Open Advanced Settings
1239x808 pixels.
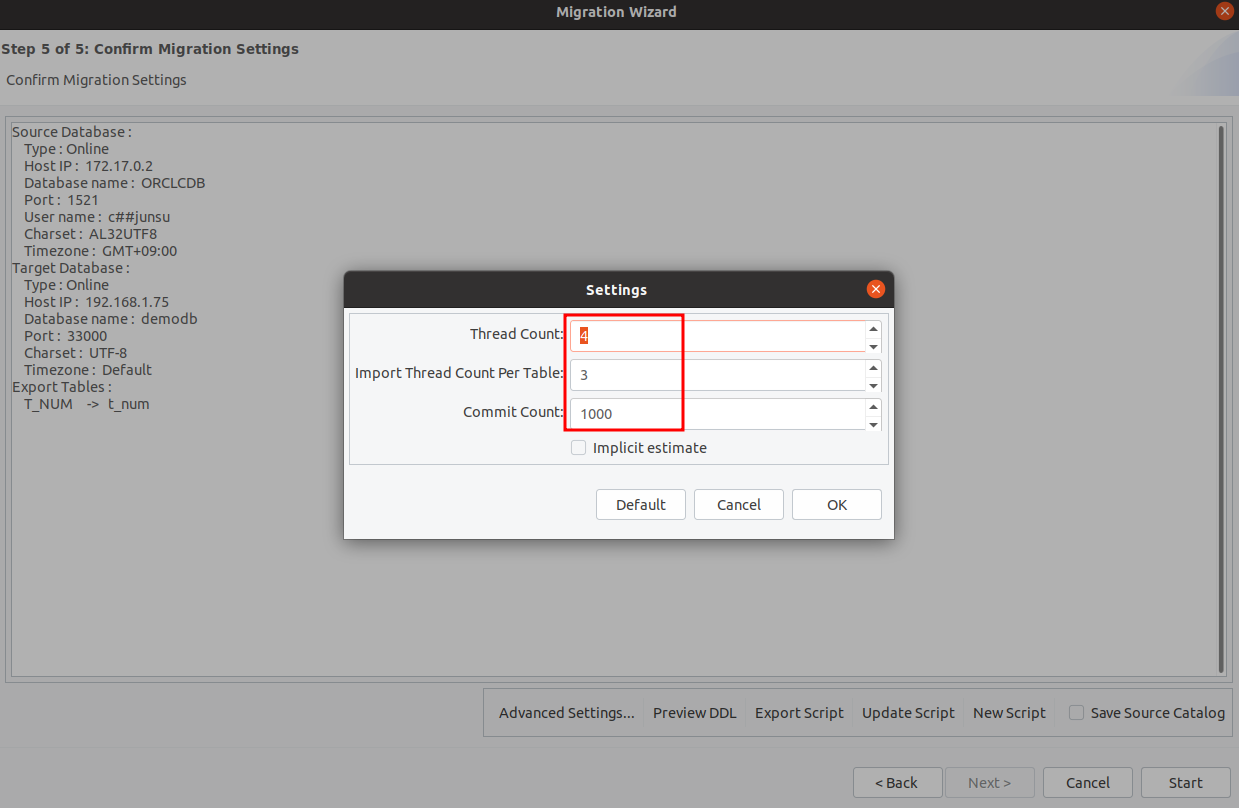(x=566, y=713)
